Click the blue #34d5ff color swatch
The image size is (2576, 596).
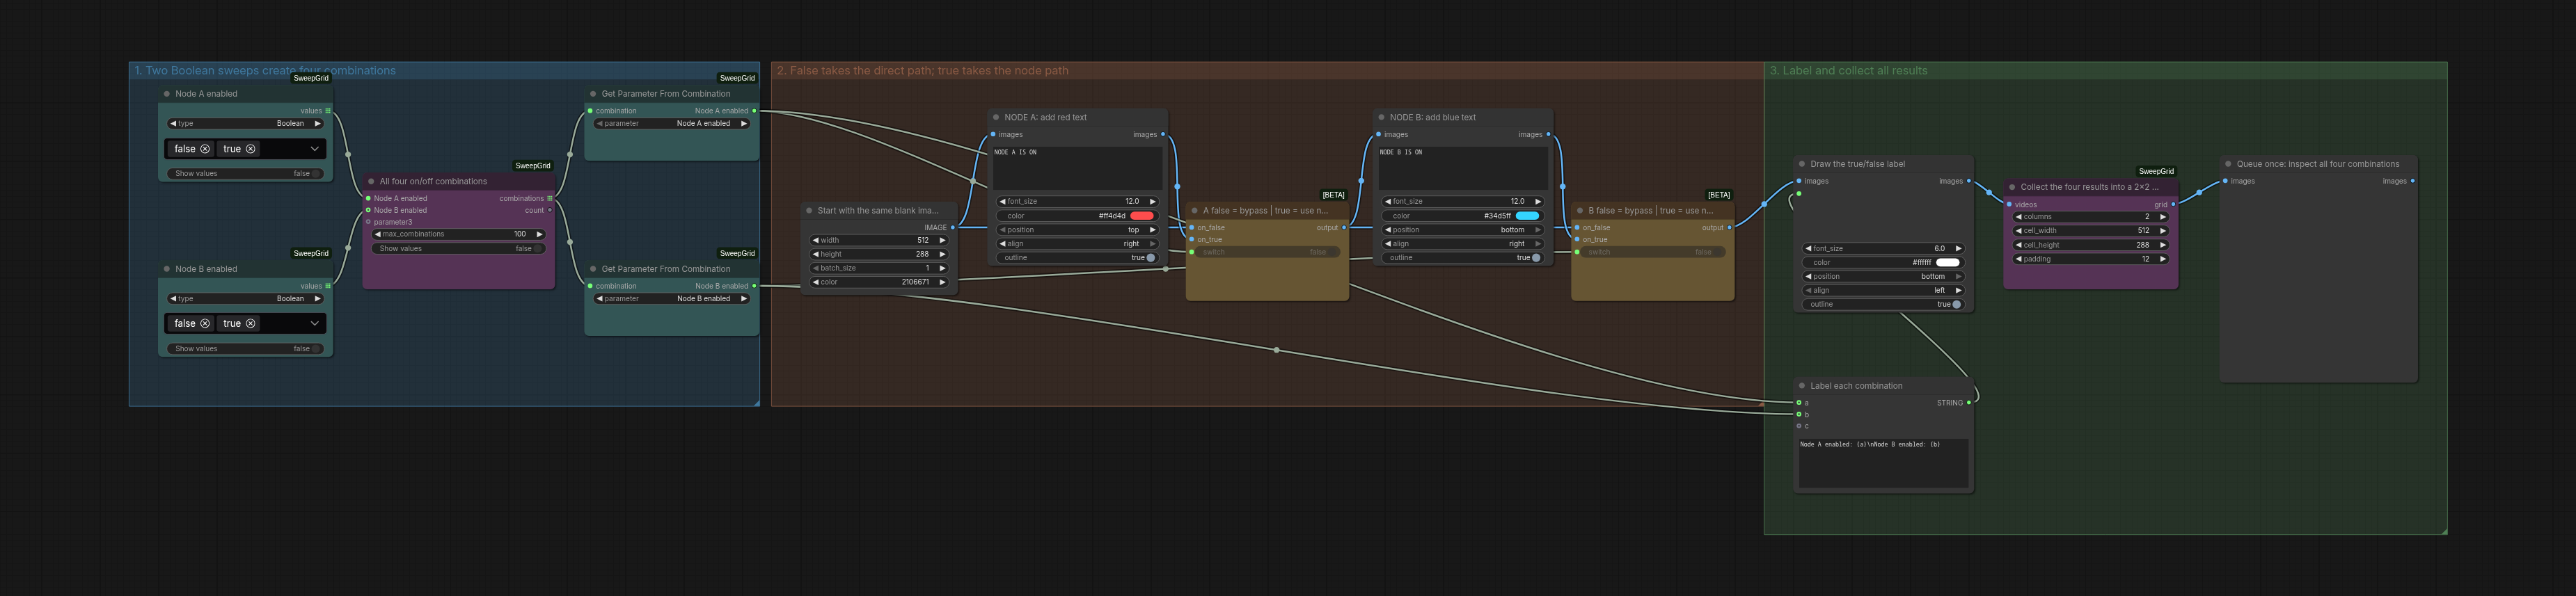[1527, 216]
